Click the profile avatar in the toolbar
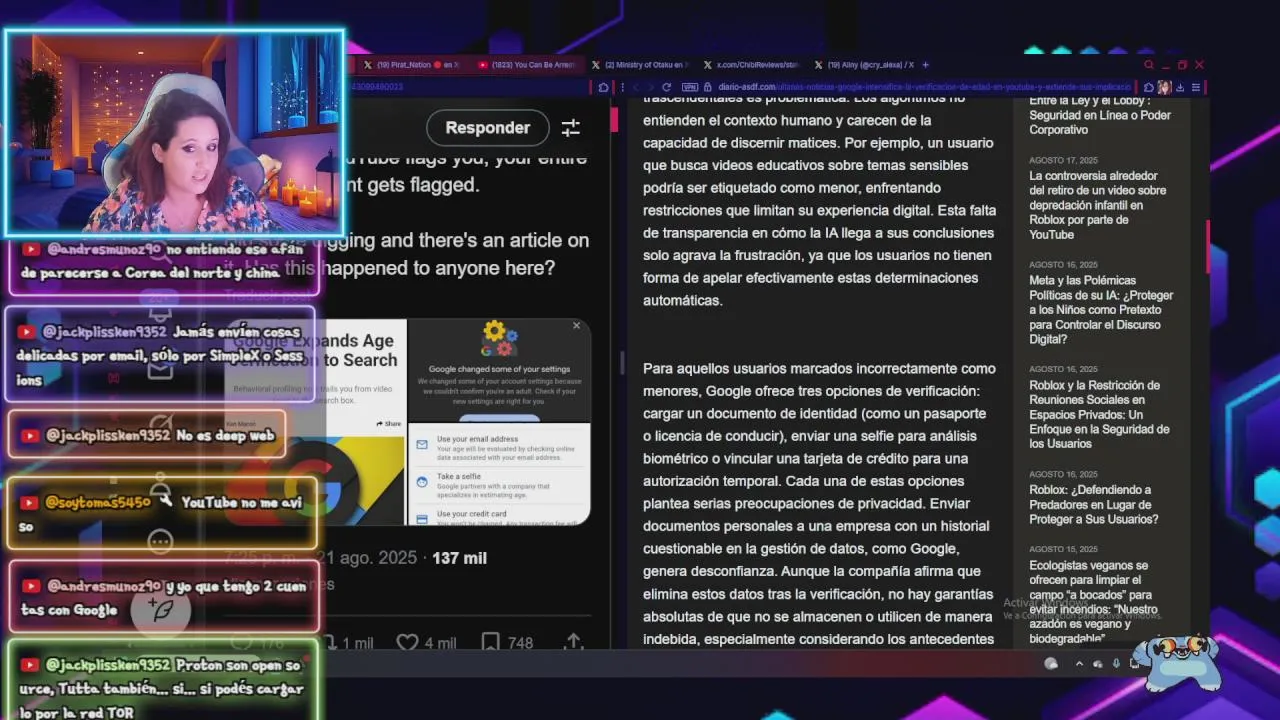 point(1164,87)
